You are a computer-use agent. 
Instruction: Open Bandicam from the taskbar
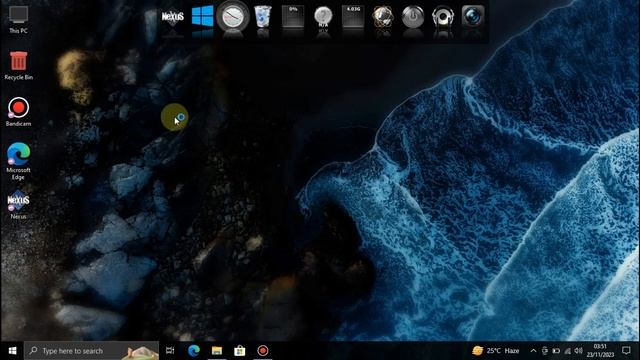262,351
